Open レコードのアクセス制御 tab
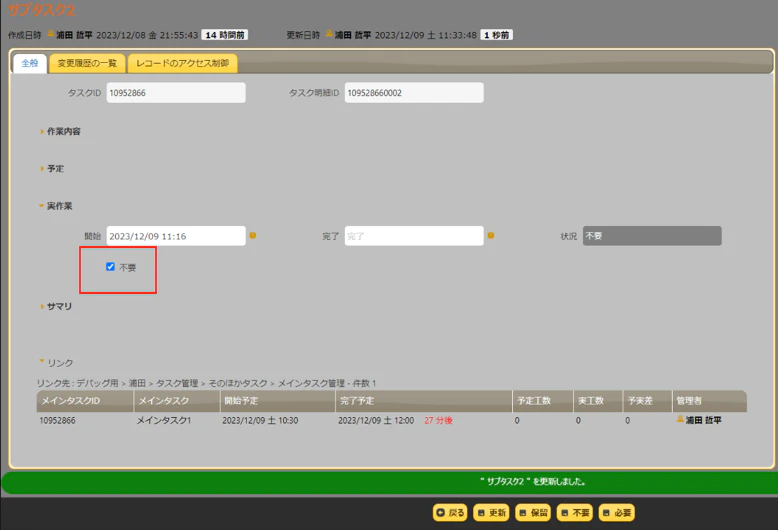This screenshot has height=530, width=778. pyautogui.click(x=183, y=64)
